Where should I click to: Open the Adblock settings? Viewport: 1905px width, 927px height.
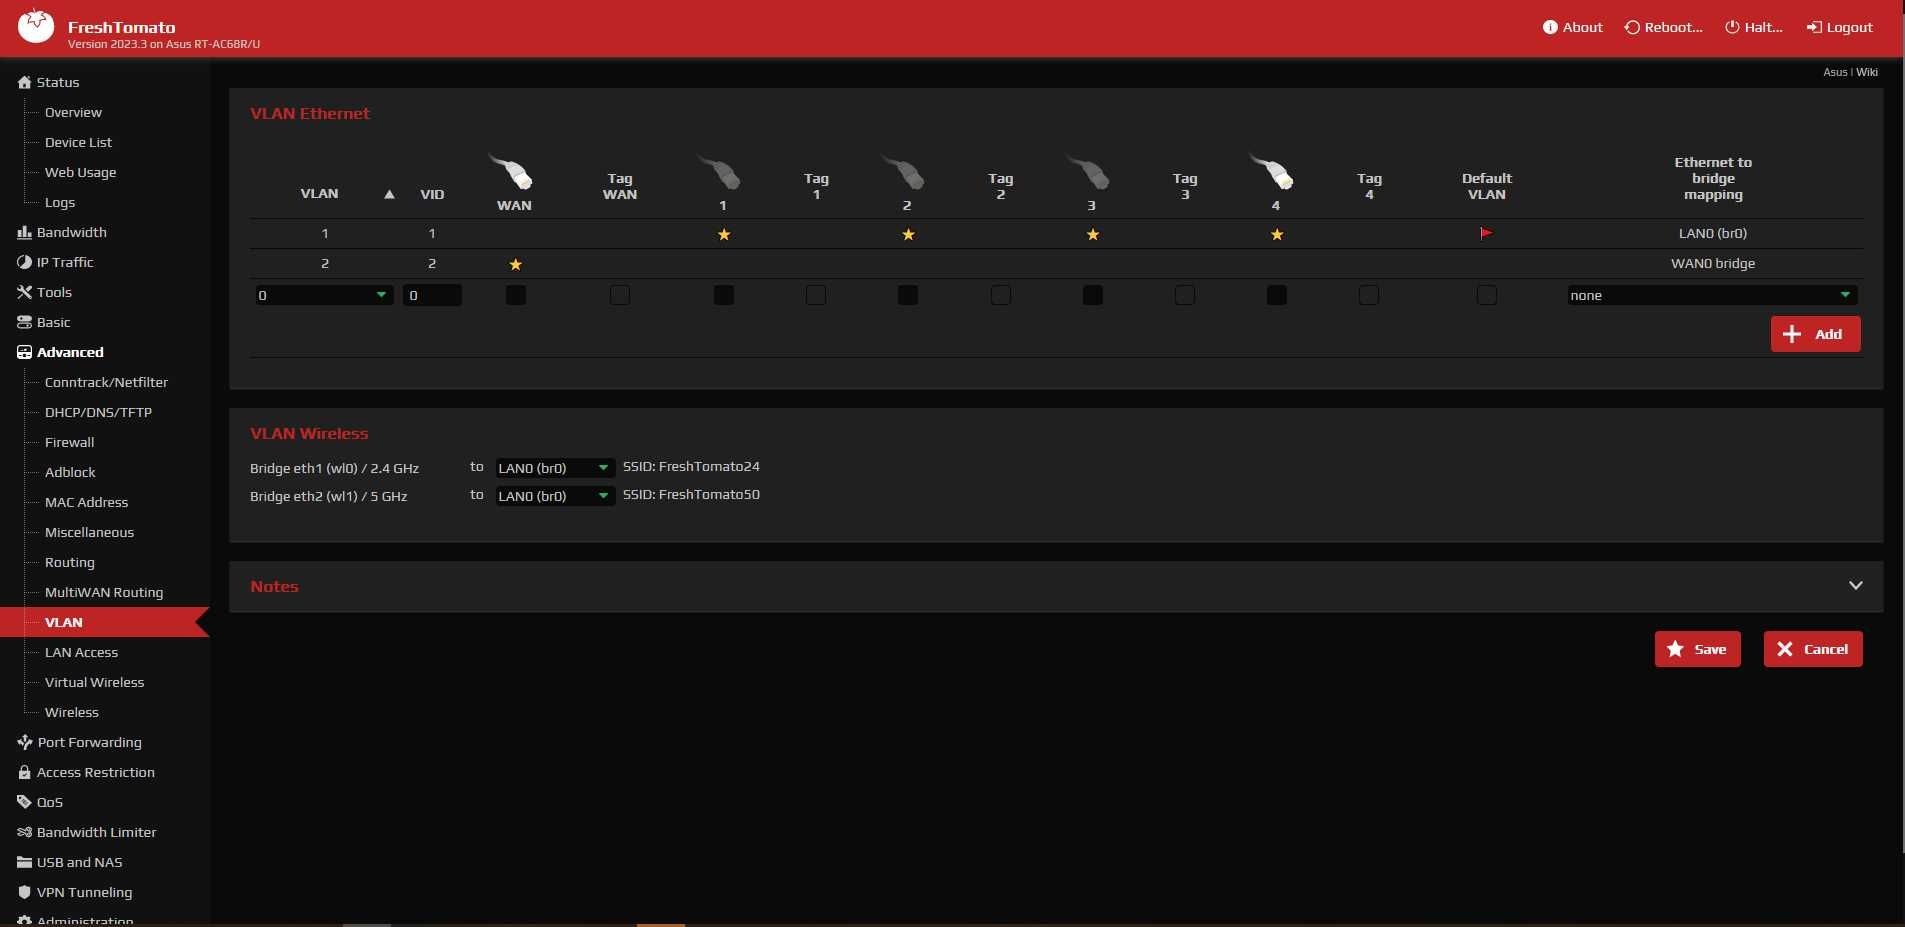70,472
